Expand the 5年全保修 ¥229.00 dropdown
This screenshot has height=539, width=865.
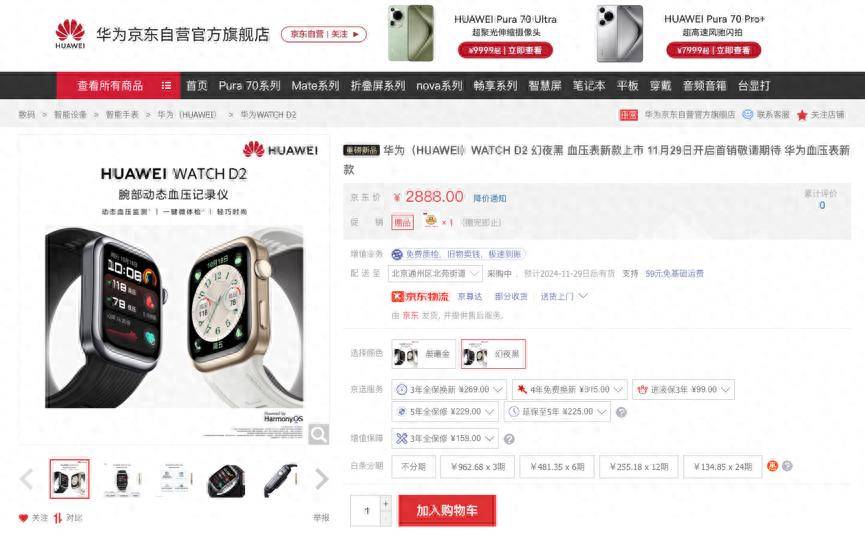(445, 412)
